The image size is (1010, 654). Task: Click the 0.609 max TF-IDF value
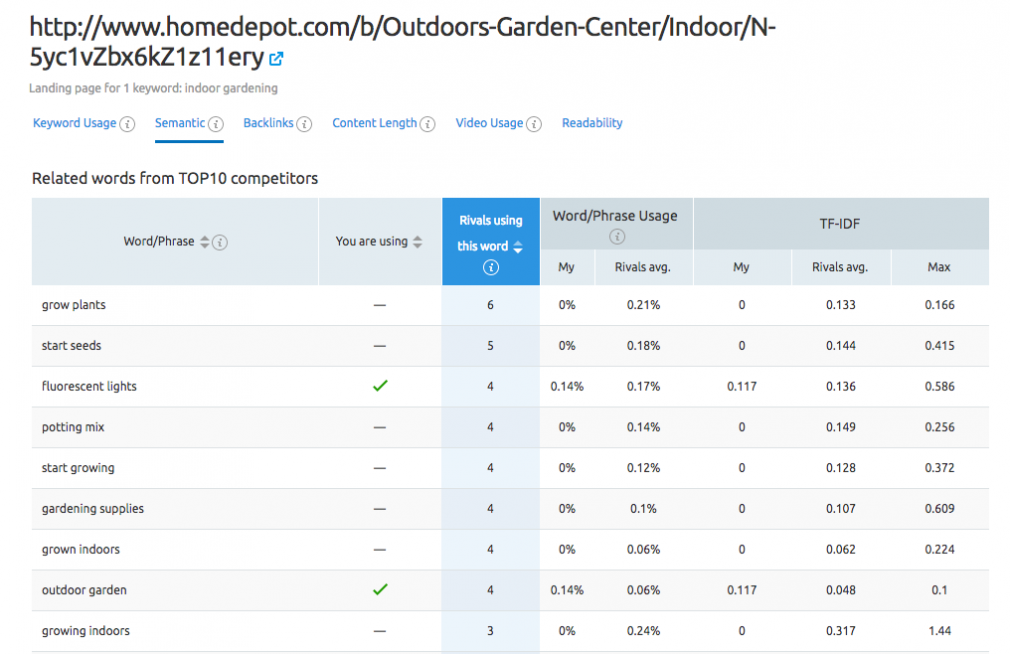click(x=940, y=509)
